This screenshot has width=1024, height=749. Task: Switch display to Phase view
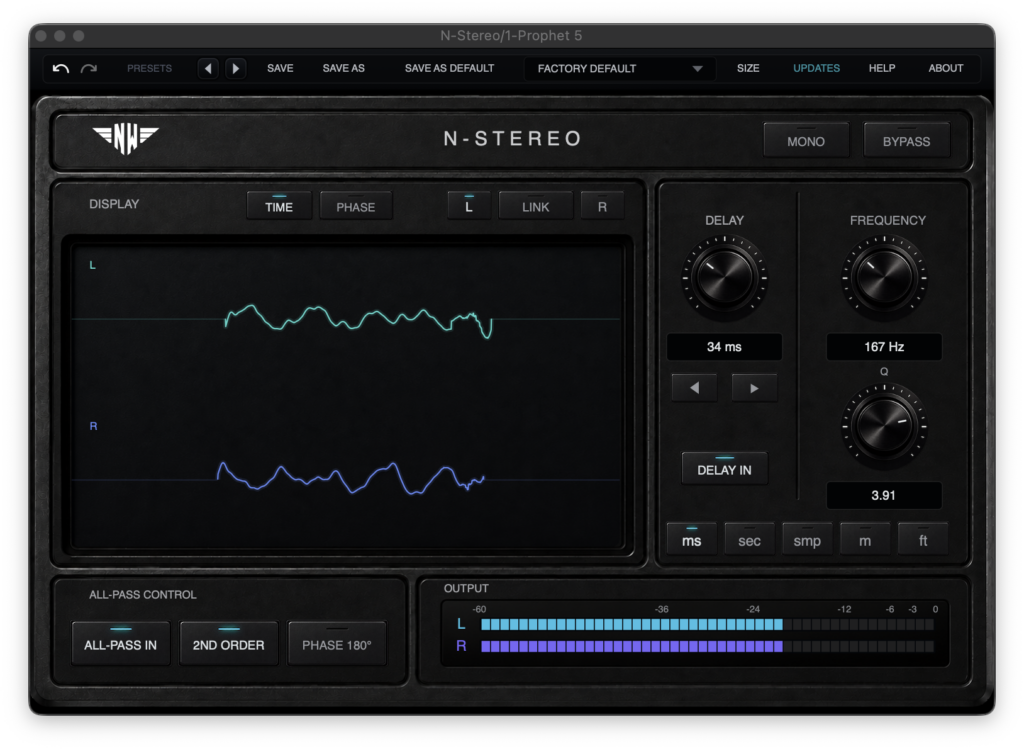click(x=356, y=206)
